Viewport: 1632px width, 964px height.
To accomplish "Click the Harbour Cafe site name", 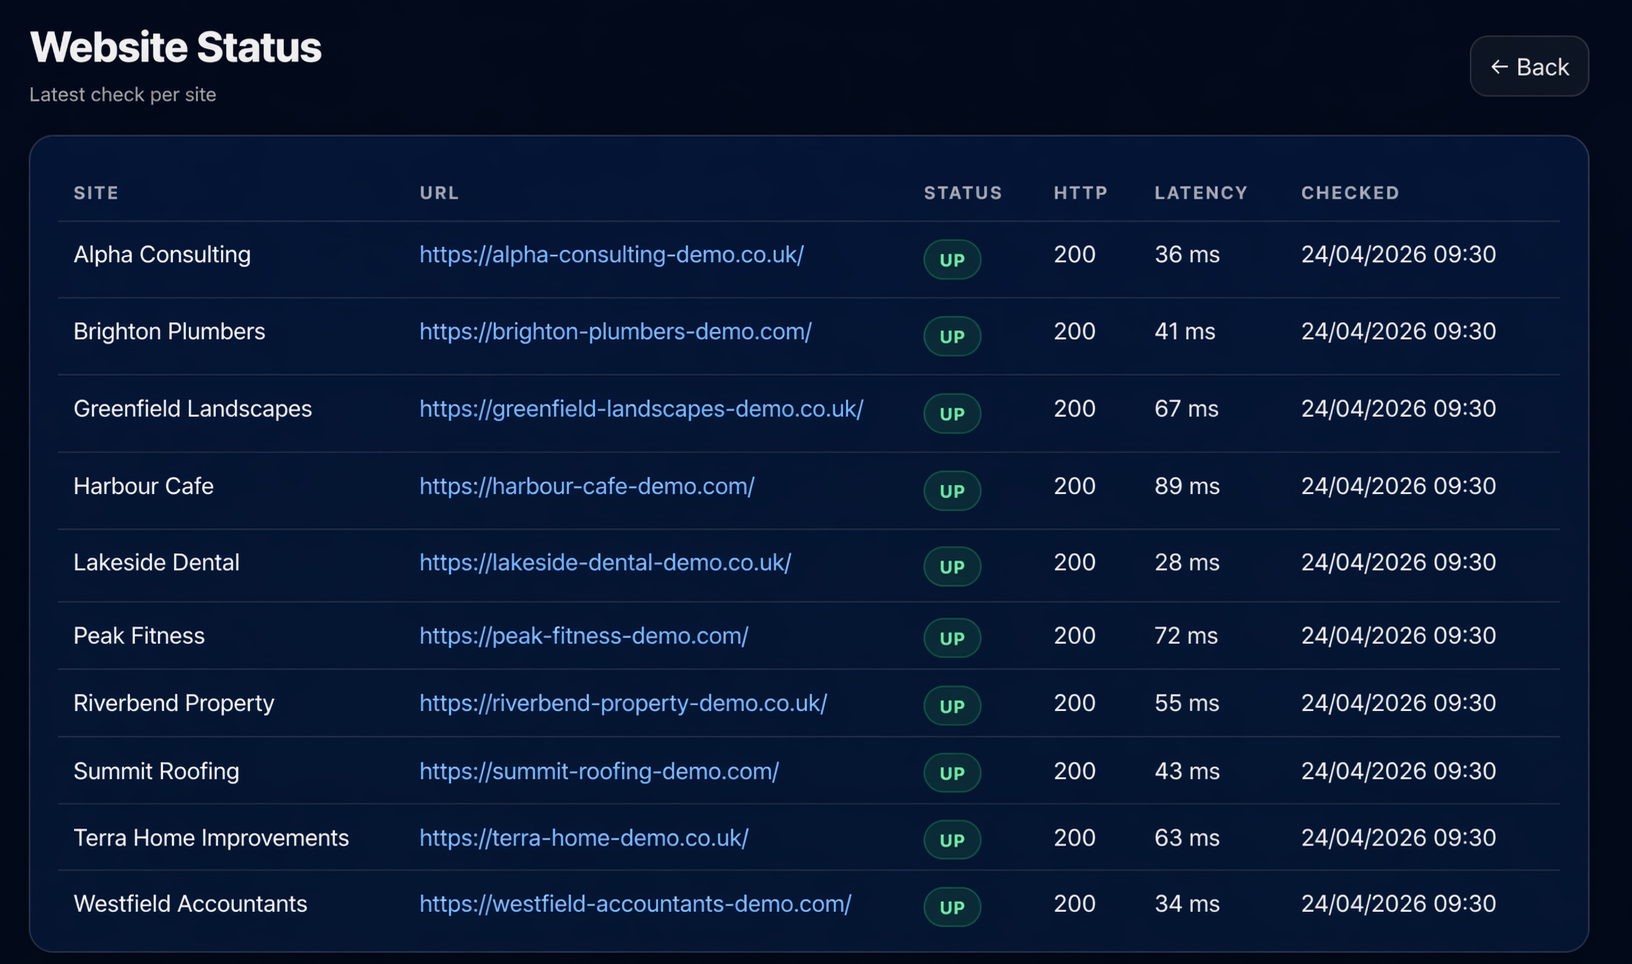I will point(143,486).
